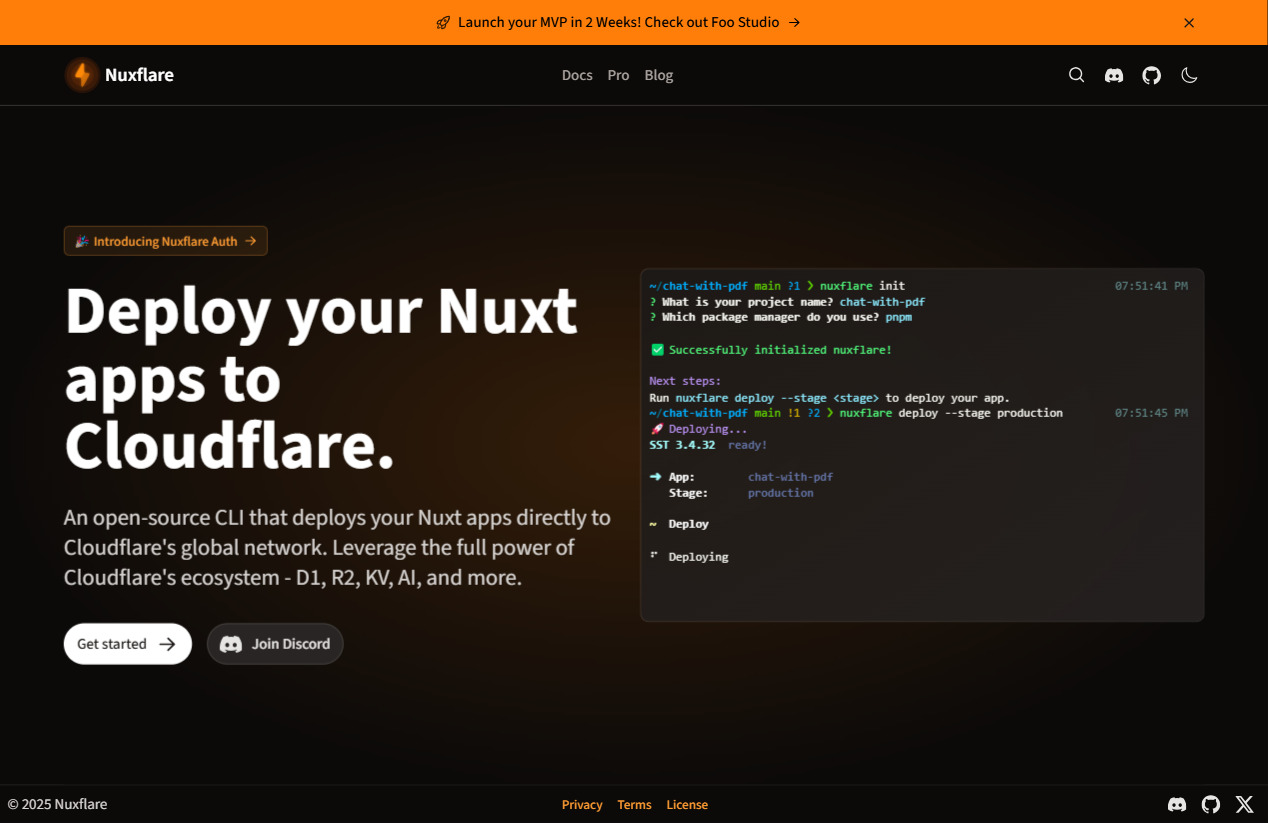Image resolution: width=1268 pixels, height=823 pixels.
Task: View the License page from the footer
Action: point(687,804)
